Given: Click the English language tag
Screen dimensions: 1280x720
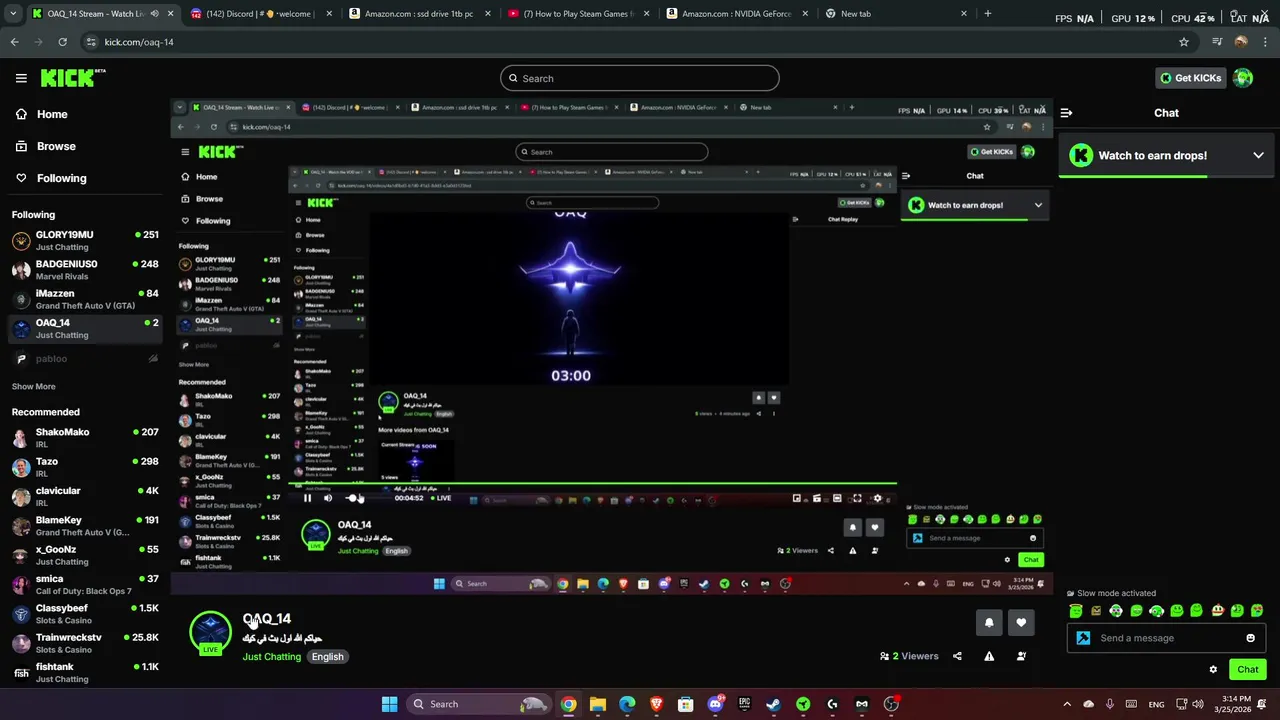Looking at the screenshot, I should click(327, 657).
